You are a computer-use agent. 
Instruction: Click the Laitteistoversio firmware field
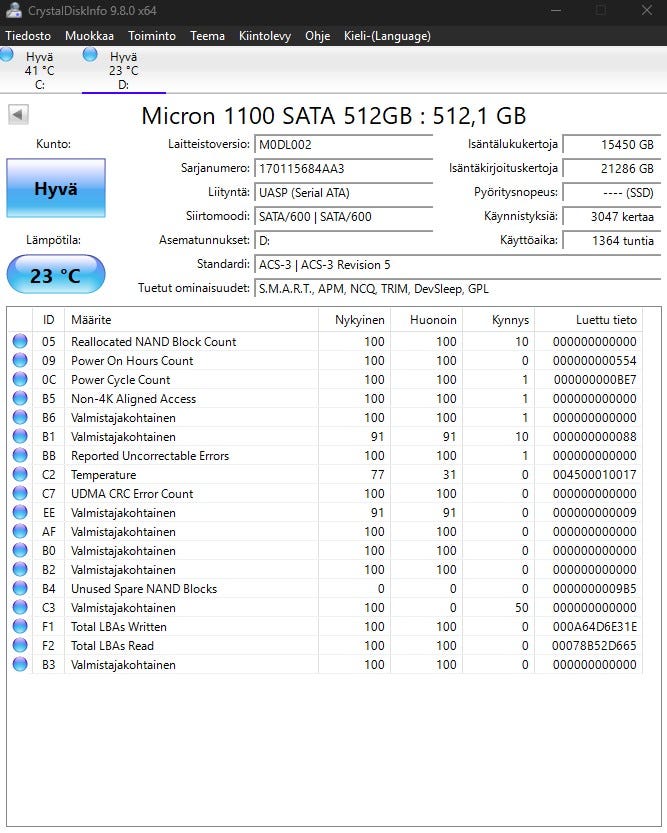[343, 144]
